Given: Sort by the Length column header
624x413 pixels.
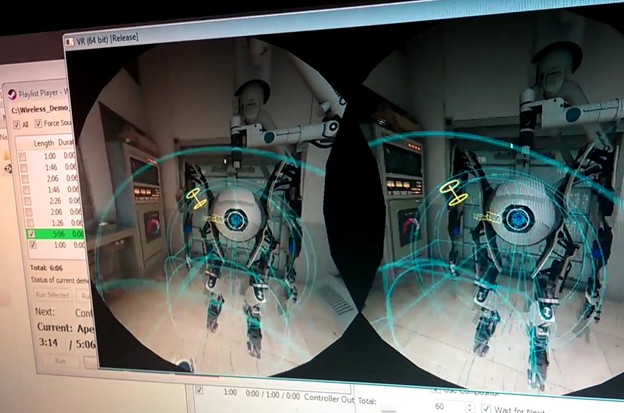Looking at the screenshot, I should pyautogui.click(x=46, y=143).
